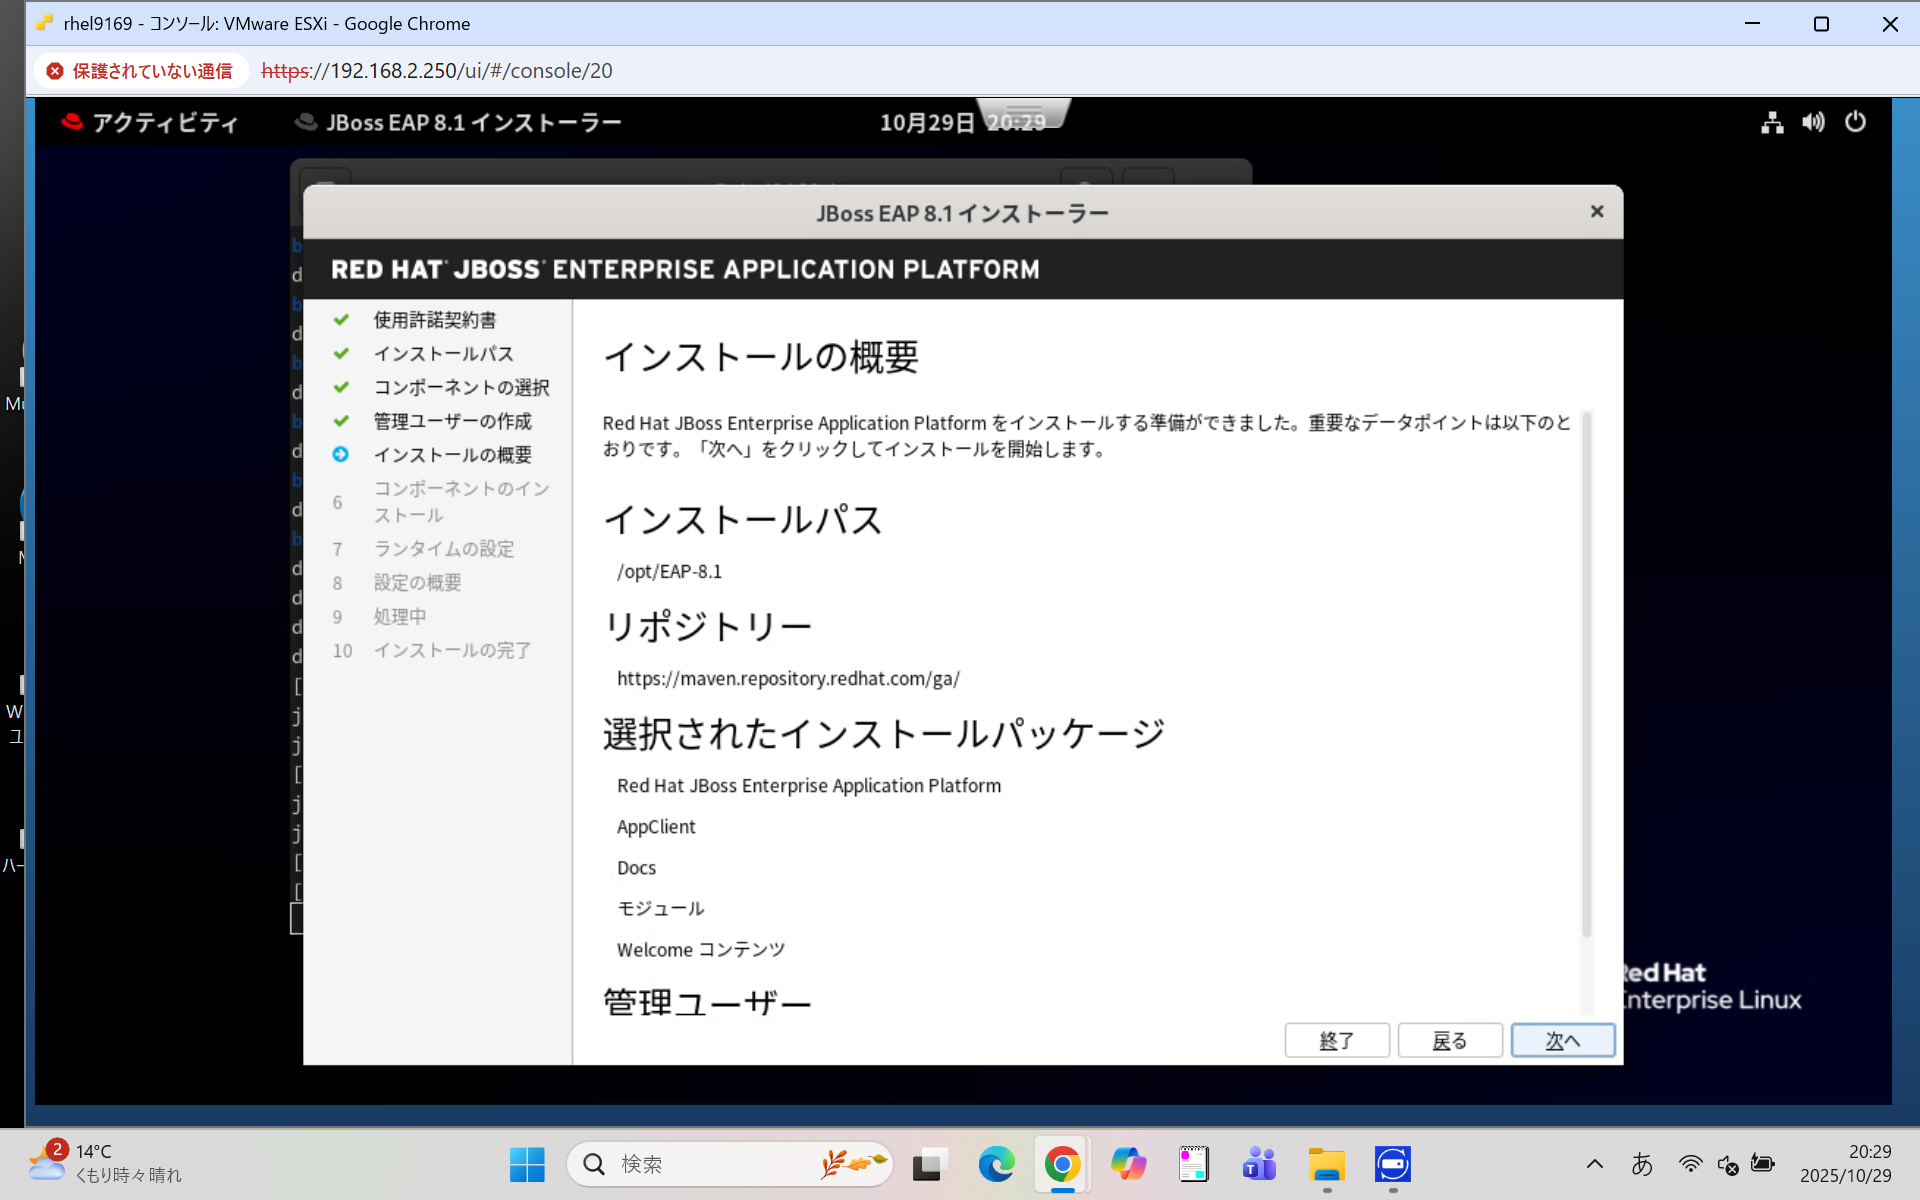
Task: Open the Wi-Fi icon in the system tray
Action: coord(1691,1164)
